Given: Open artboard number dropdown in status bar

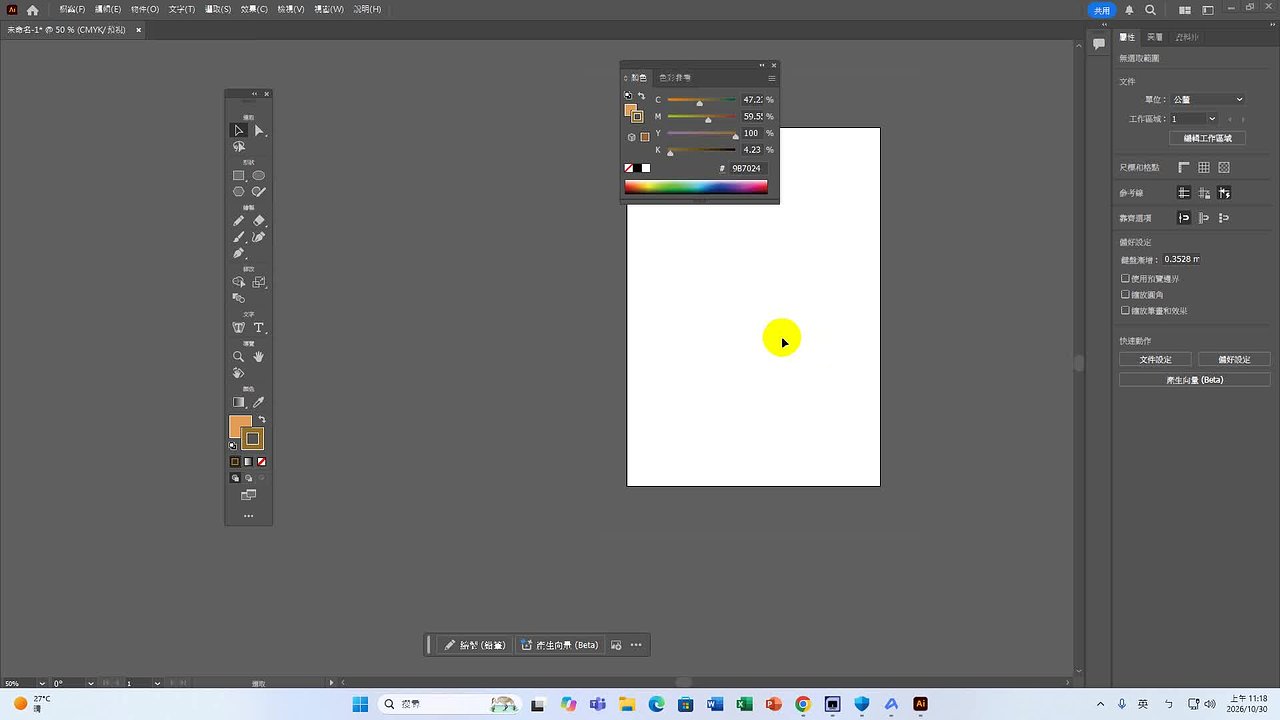Looking at the screenshot, I should 157,683.
